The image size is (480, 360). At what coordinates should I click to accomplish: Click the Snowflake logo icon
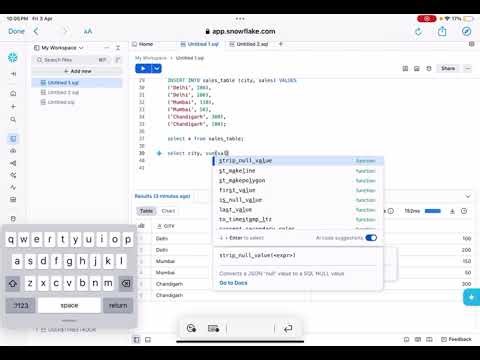(x=13, y=58)
